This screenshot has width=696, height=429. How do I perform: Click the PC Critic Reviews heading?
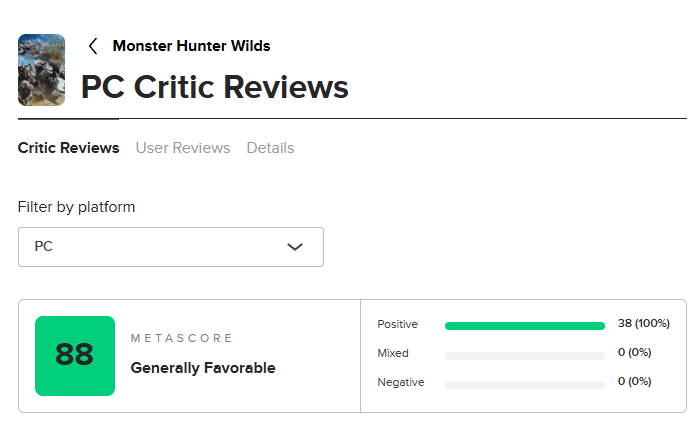click(x=214, y=87)
